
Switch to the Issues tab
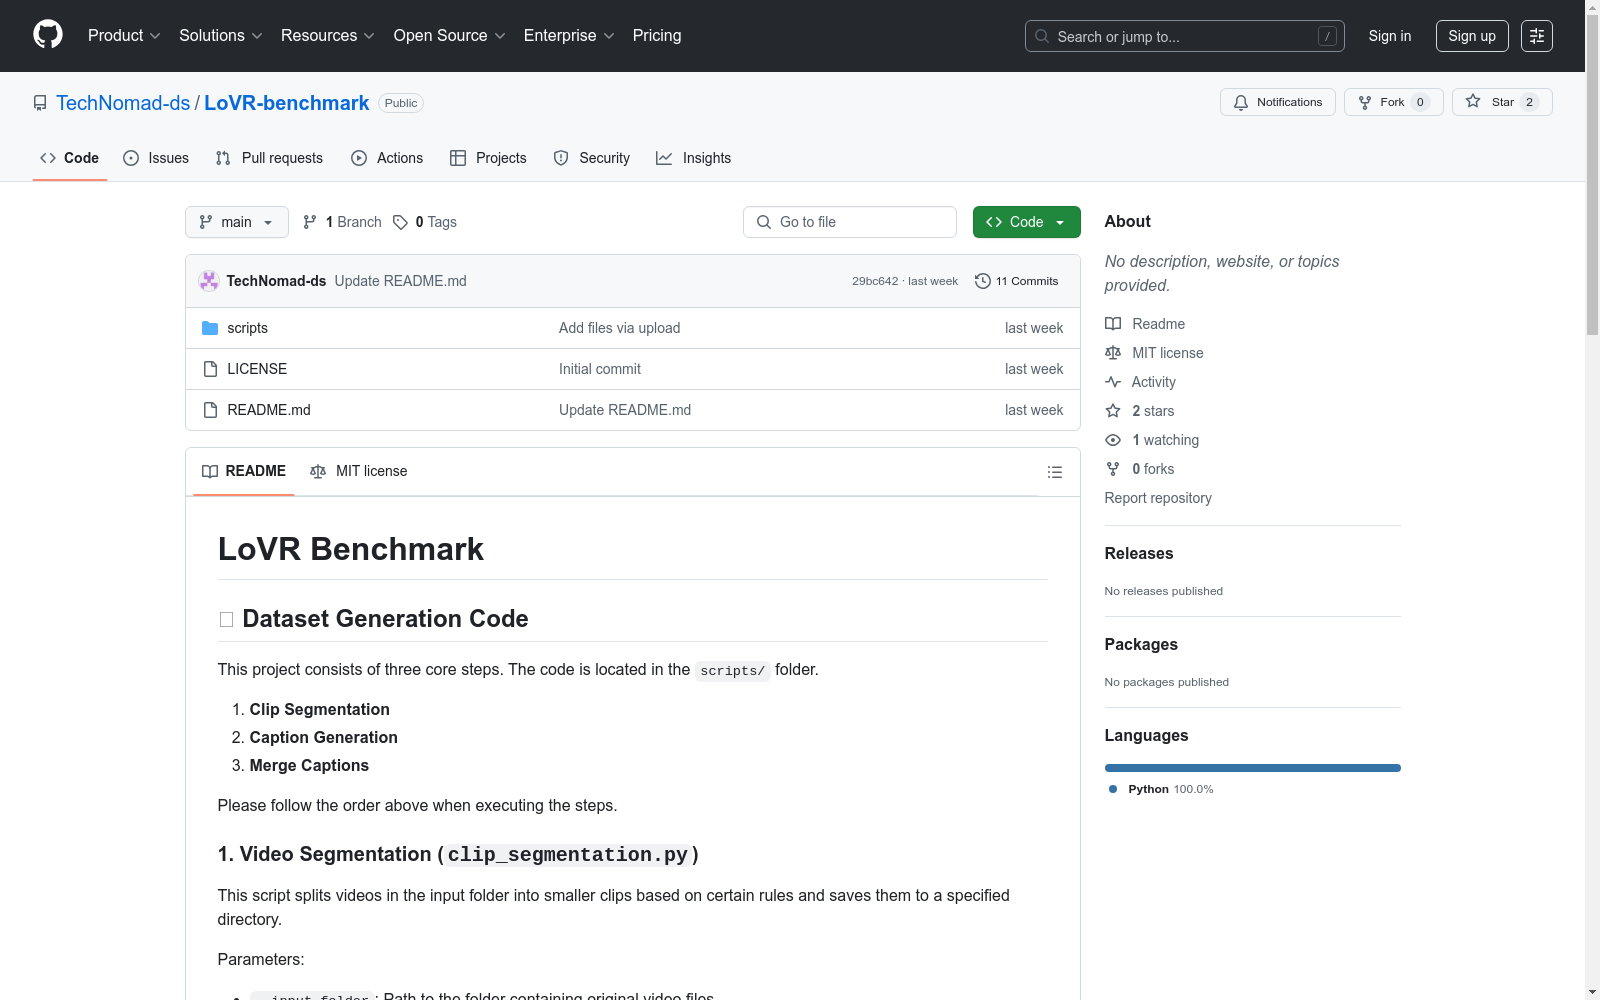point(156,158)
